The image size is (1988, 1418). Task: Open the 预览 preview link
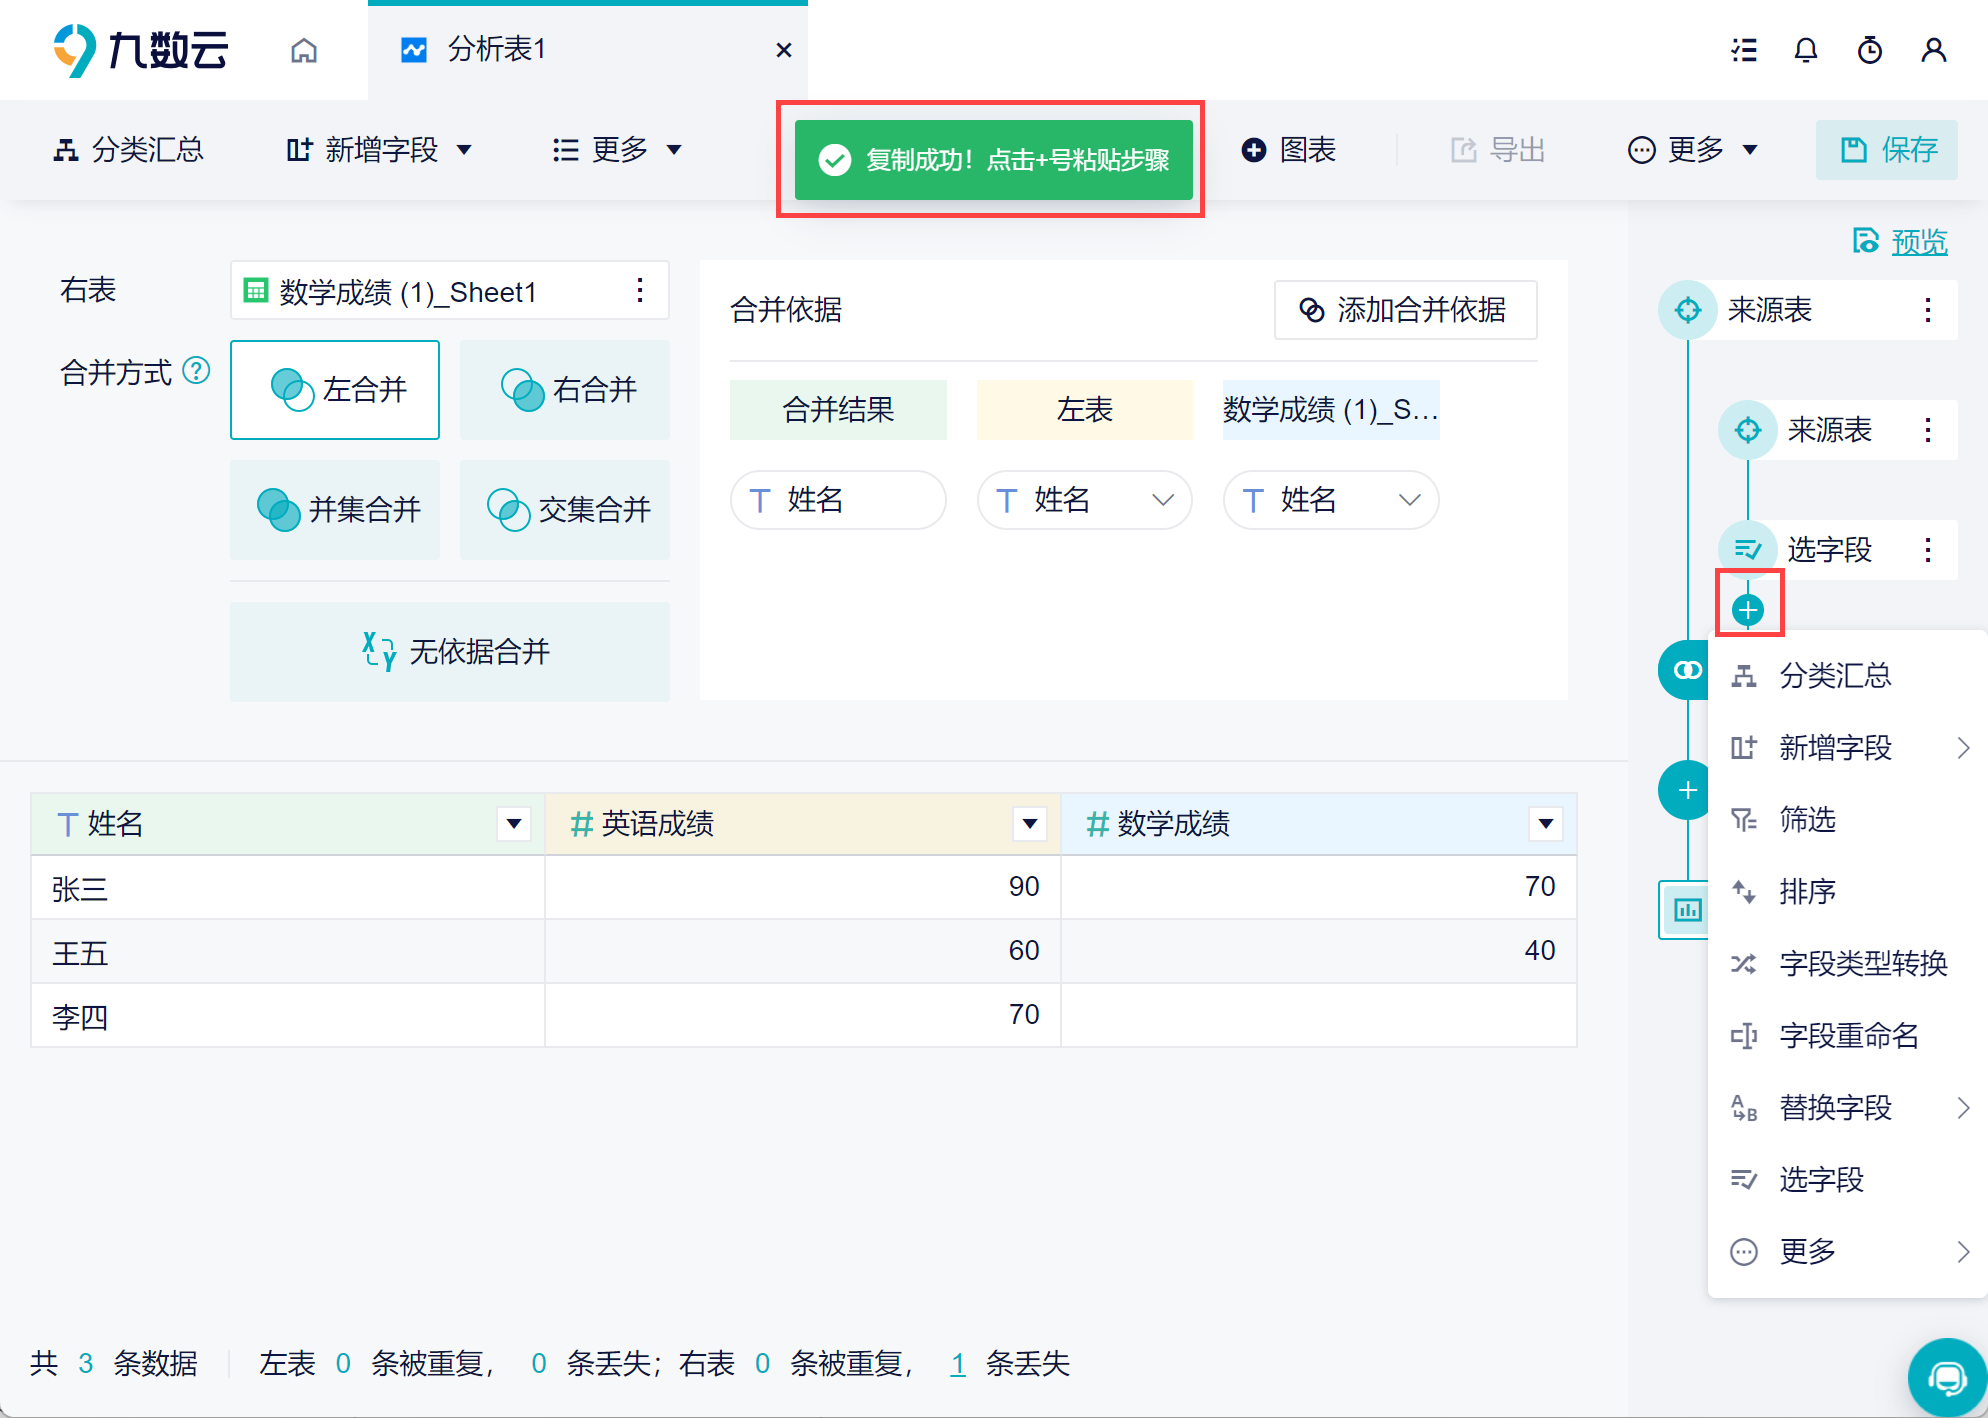point(1918,241)
